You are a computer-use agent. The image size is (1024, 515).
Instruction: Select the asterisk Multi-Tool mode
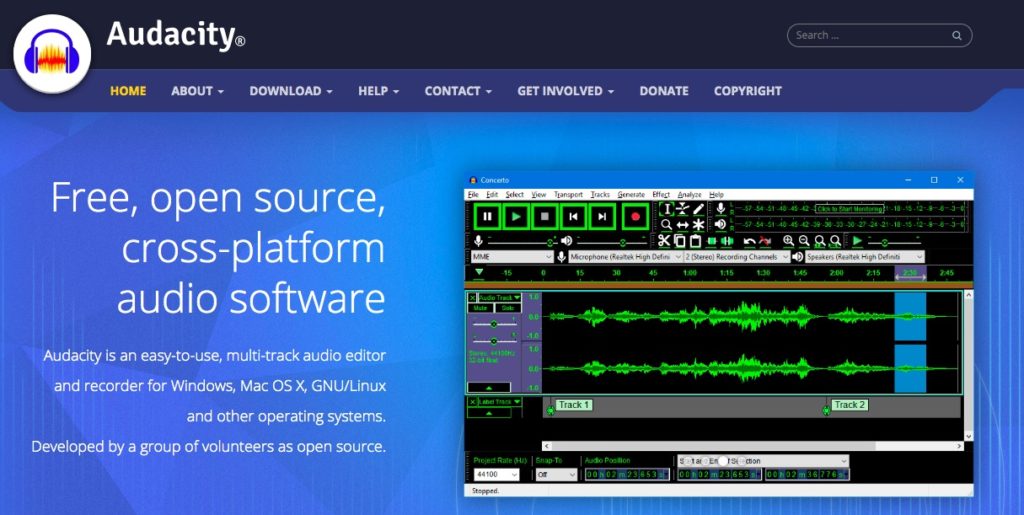click(699, 225)
